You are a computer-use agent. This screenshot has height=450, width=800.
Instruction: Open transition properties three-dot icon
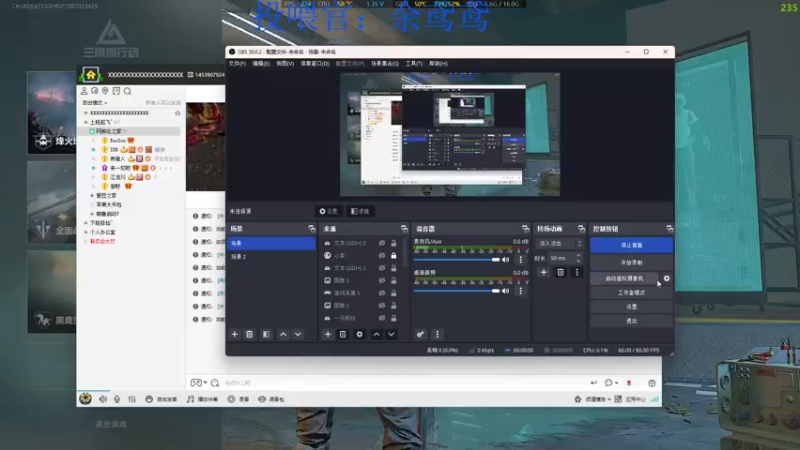pos(577,272)
